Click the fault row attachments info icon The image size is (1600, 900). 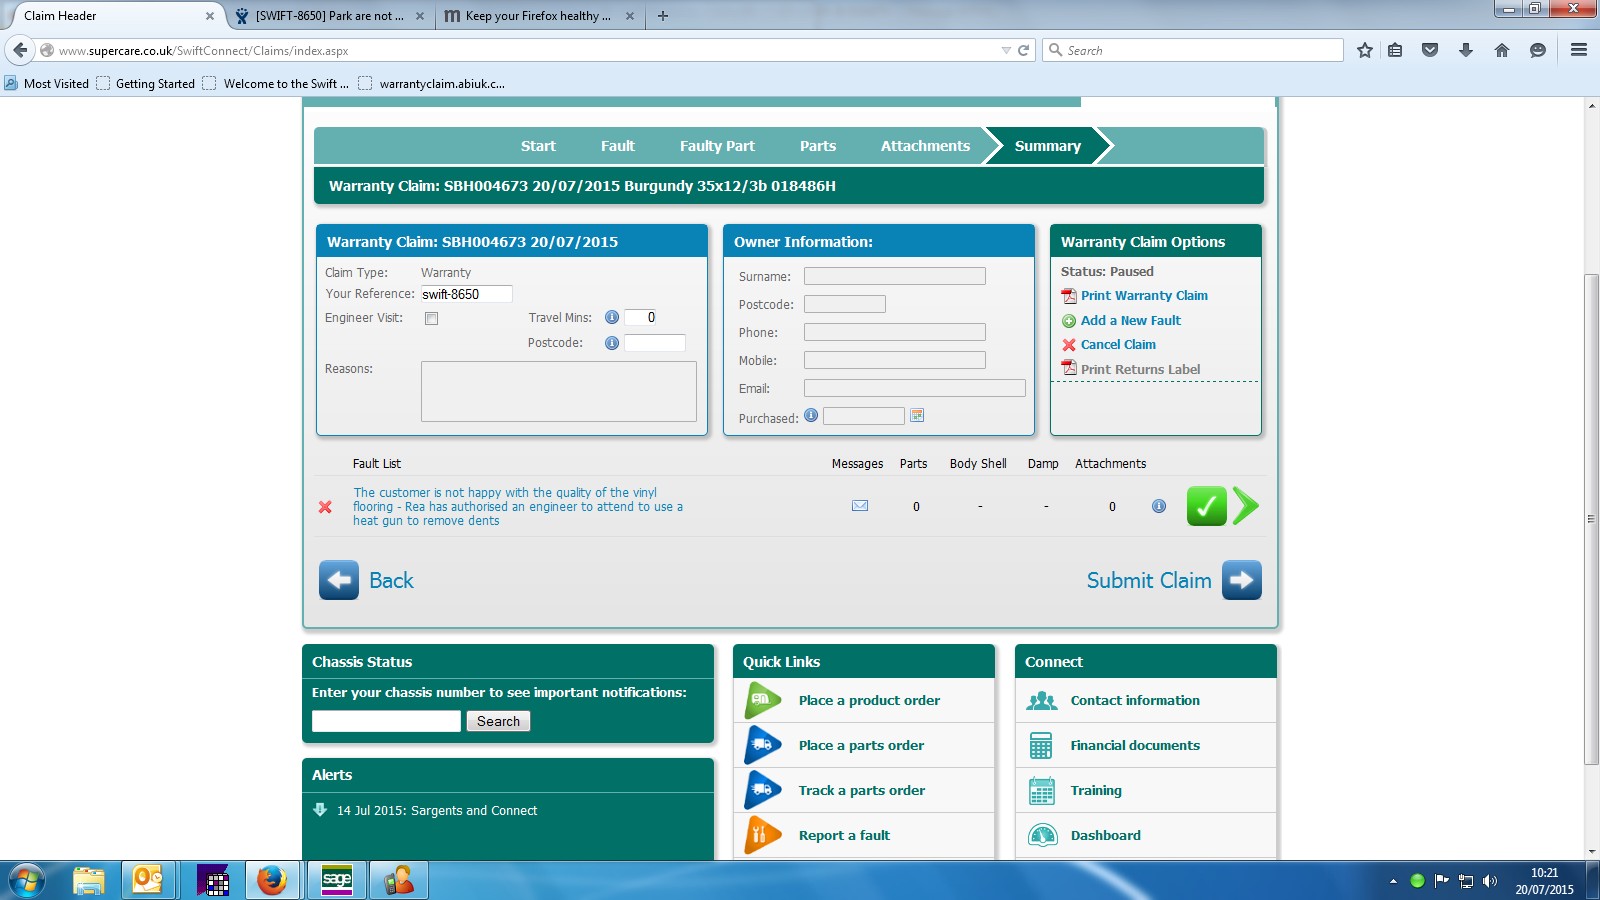click(1159, 506)
